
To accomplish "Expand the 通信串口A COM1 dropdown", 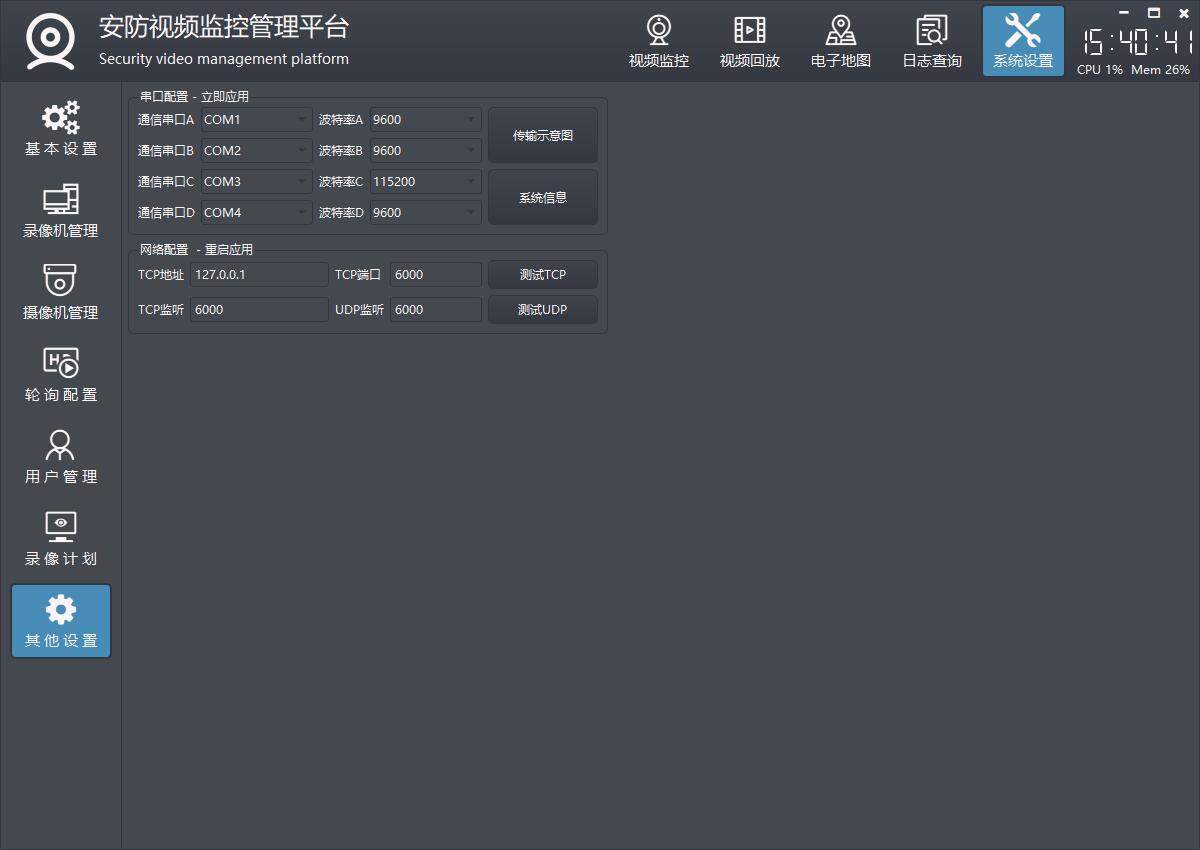I will (256, 120).
